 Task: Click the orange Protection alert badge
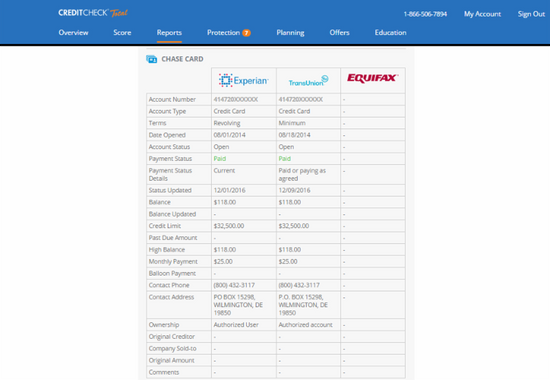[x=246, y=33]
